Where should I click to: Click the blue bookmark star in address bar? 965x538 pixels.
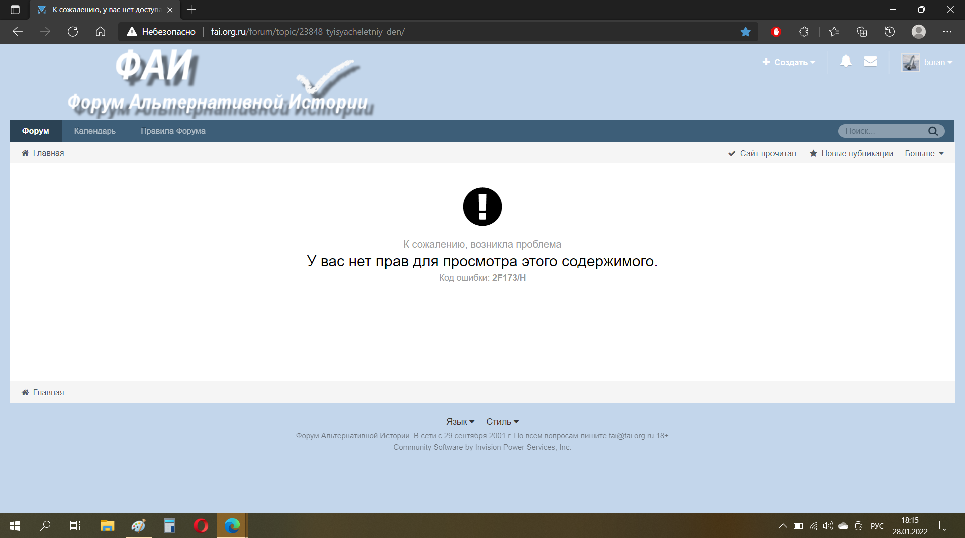(745, 32)
